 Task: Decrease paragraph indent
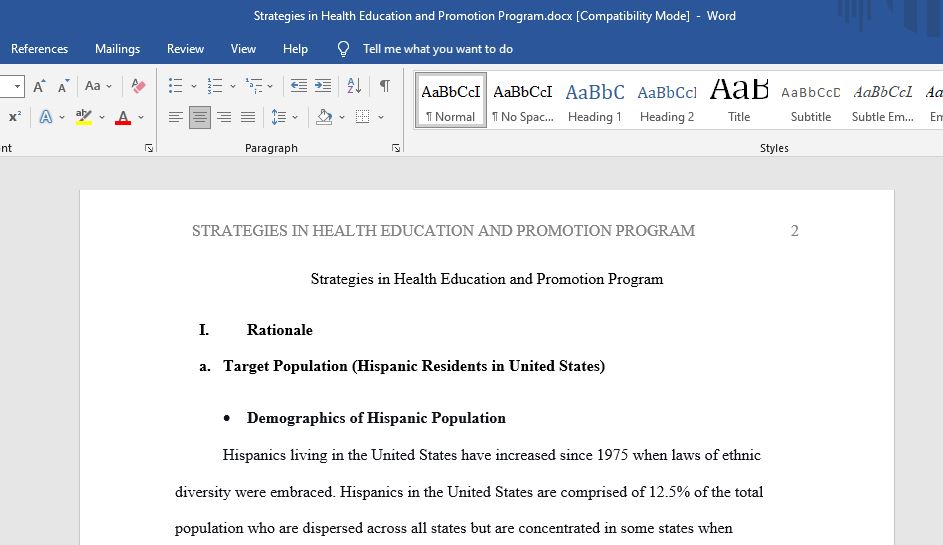pyautogui.click(x=298, y=86)
